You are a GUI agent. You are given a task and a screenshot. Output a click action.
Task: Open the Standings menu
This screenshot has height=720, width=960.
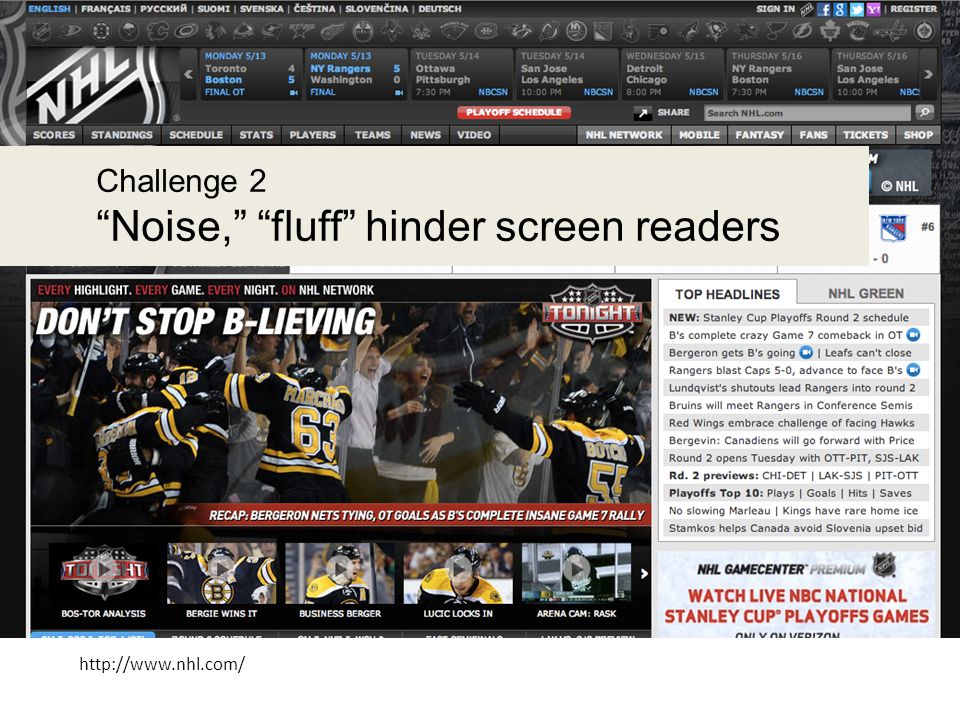[x=122, y=135]
